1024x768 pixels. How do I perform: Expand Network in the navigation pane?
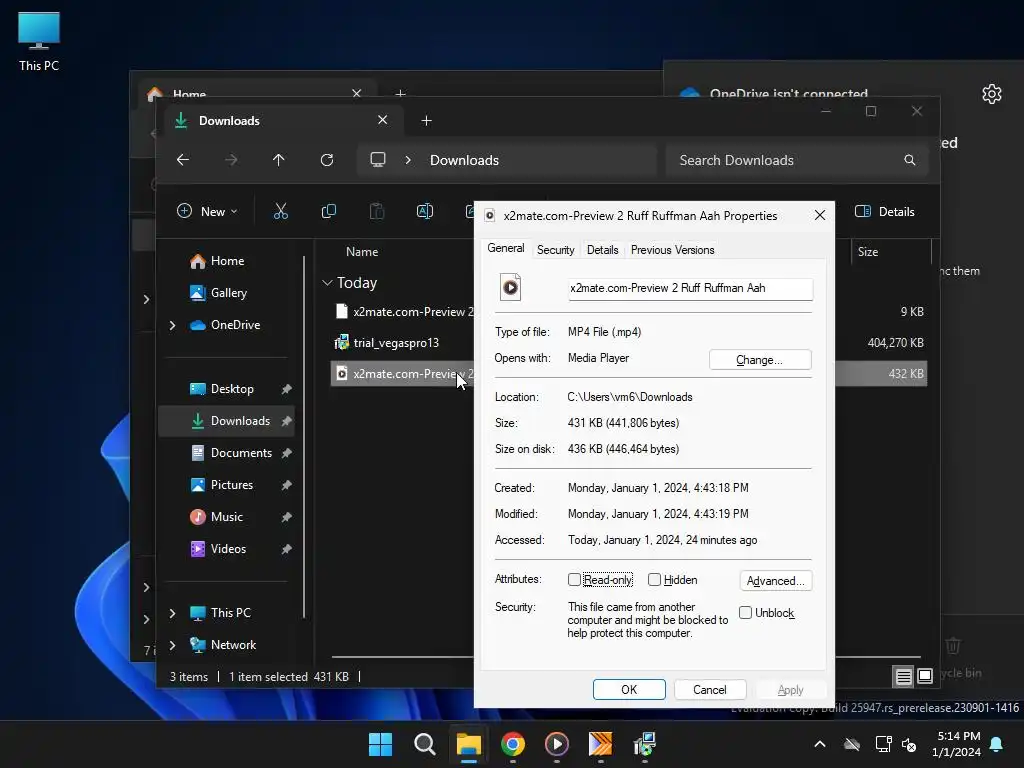coord(172,645)
